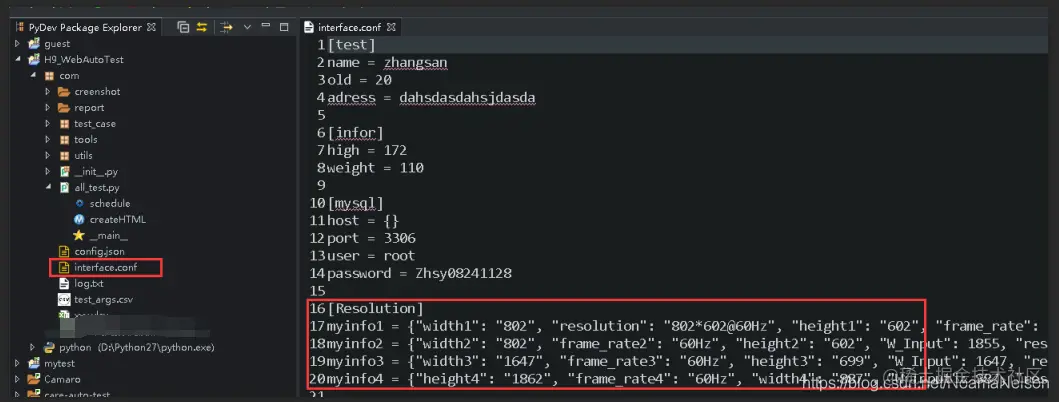The width and height of the screenshot is (1059, 402).
Task: Click the mytest project icon
Action: pos(34,363)
